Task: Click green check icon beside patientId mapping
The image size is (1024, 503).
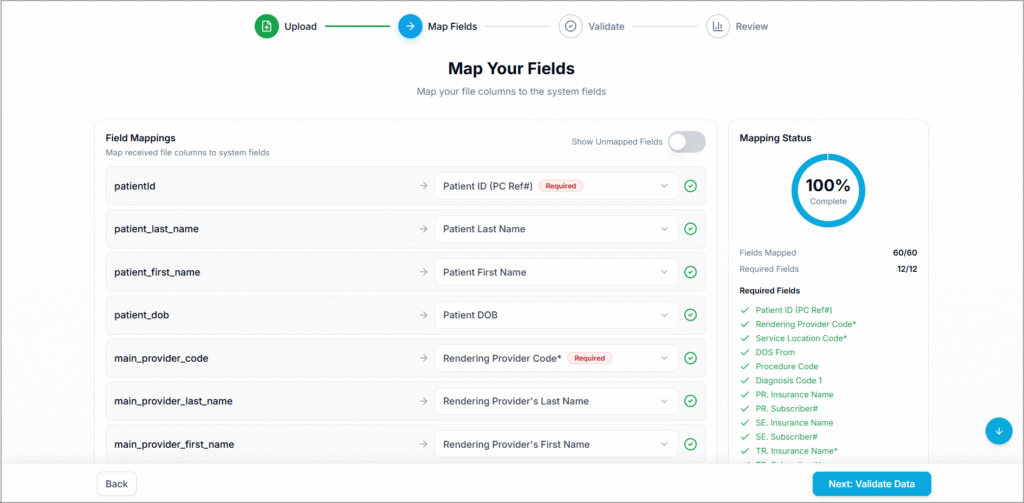Action: click(690, 186)
